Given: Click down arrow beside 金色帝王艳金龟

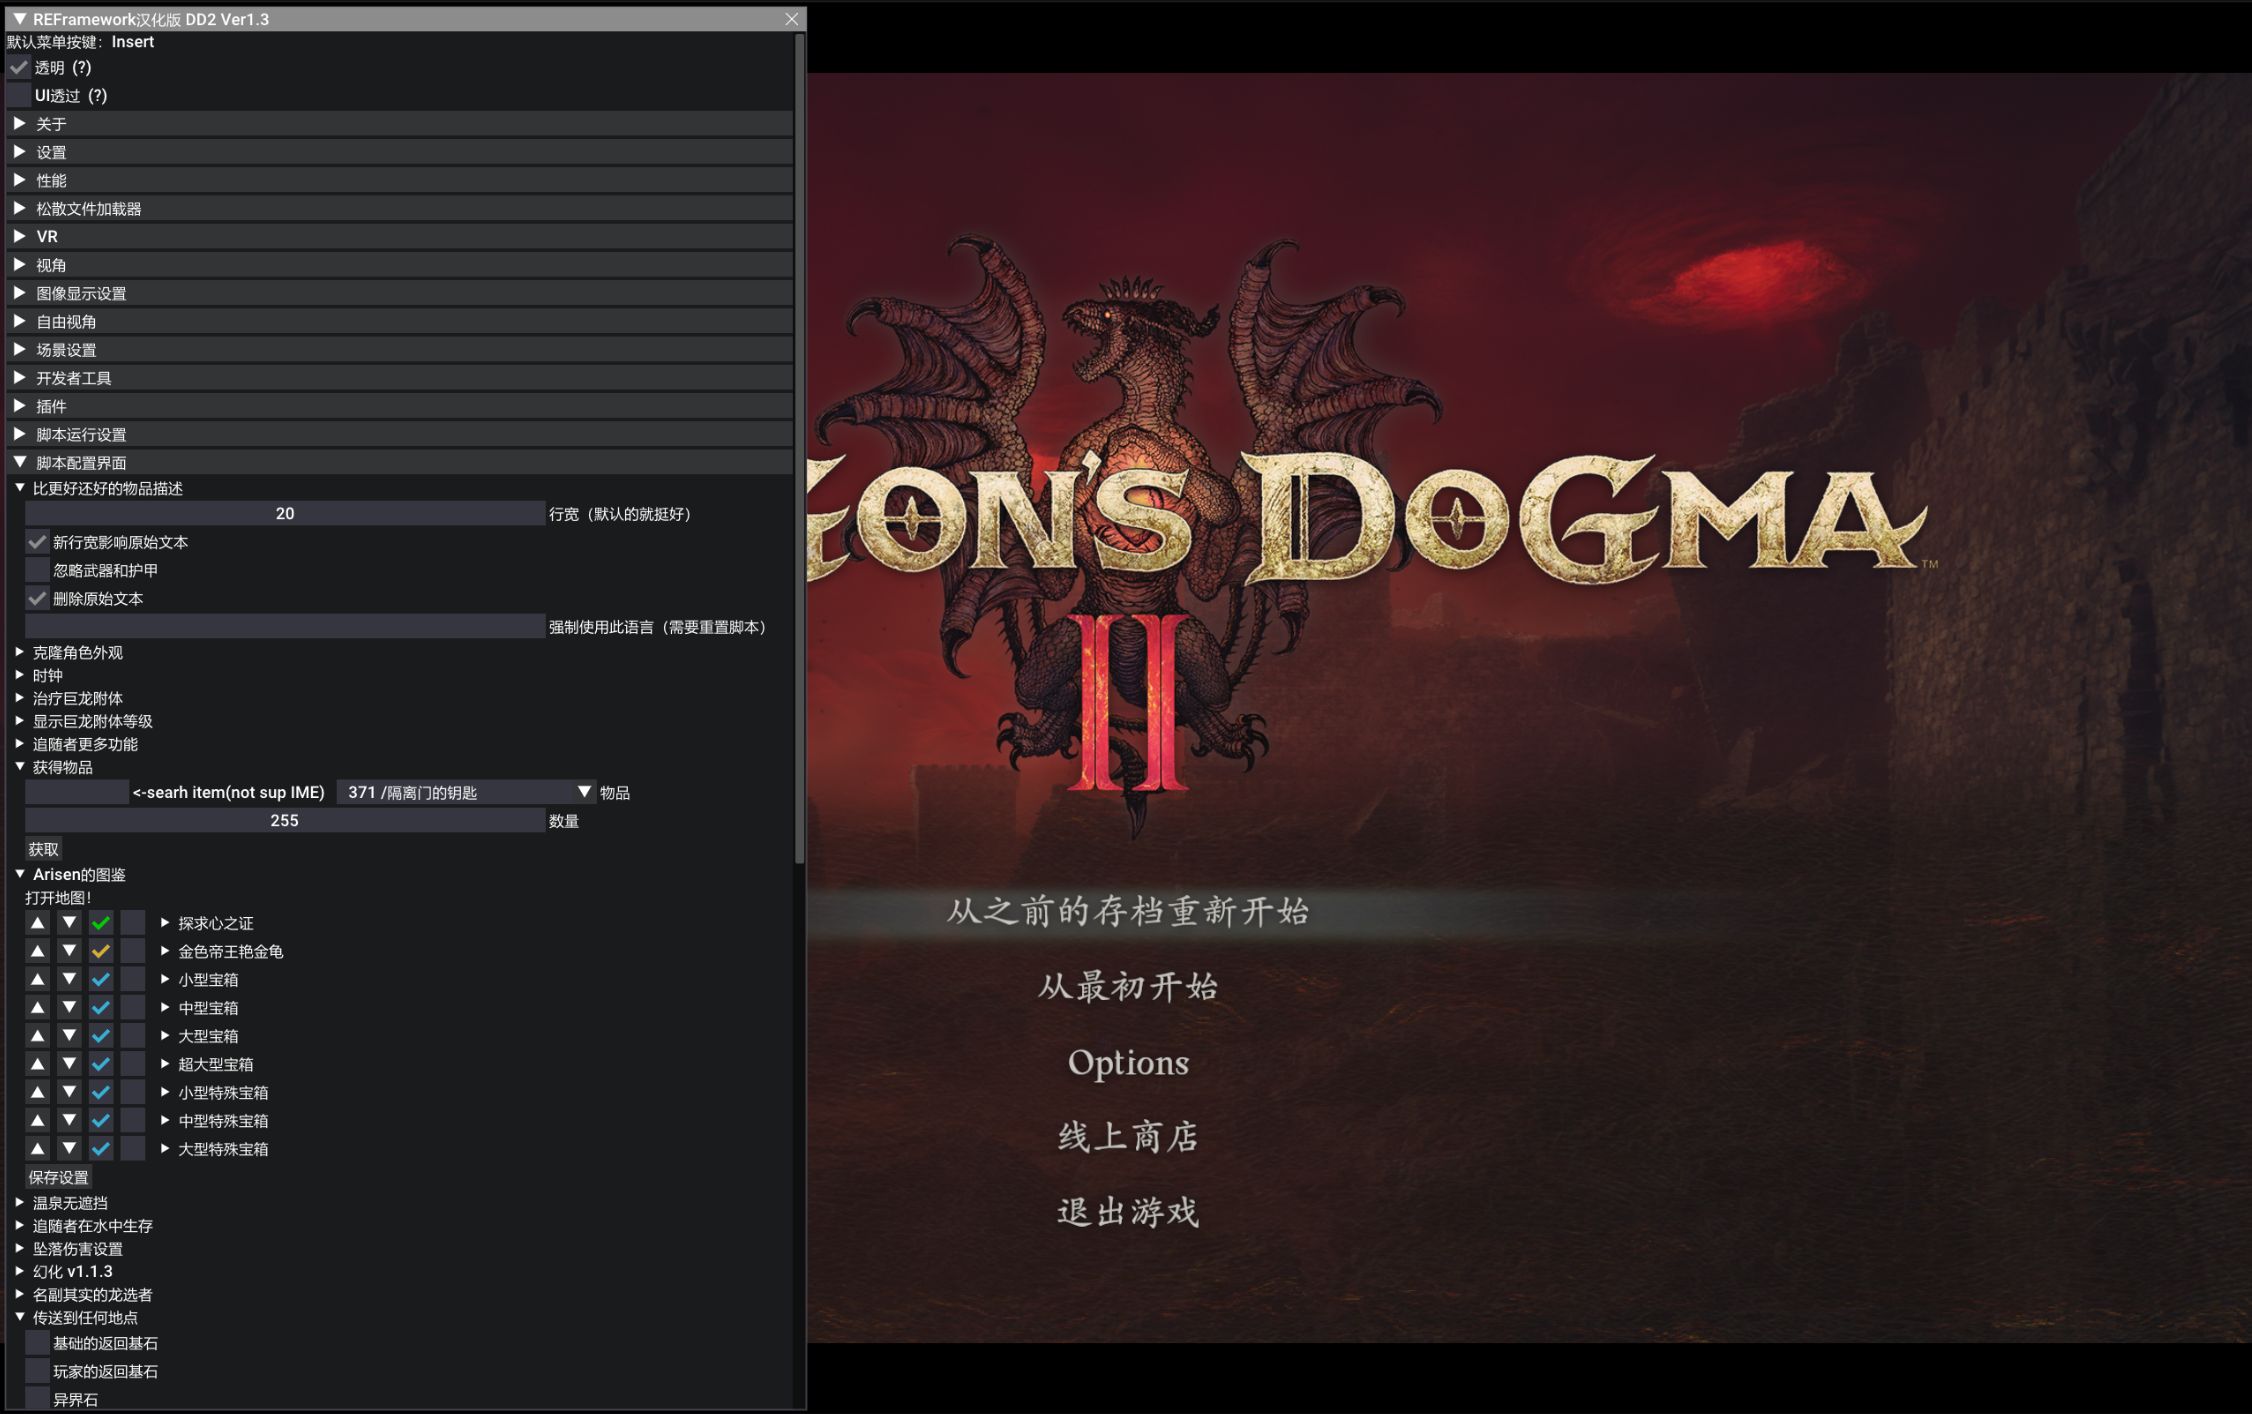Looking at the screenshot, I should coord(69,951).
